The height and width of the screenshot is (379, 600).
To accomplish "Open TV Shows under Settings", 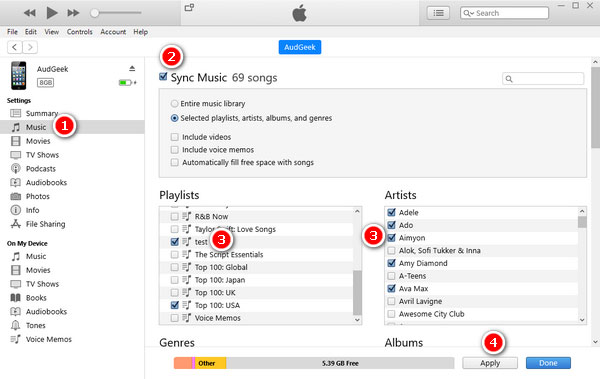I will pyautogui.click(x=42, y=155).
